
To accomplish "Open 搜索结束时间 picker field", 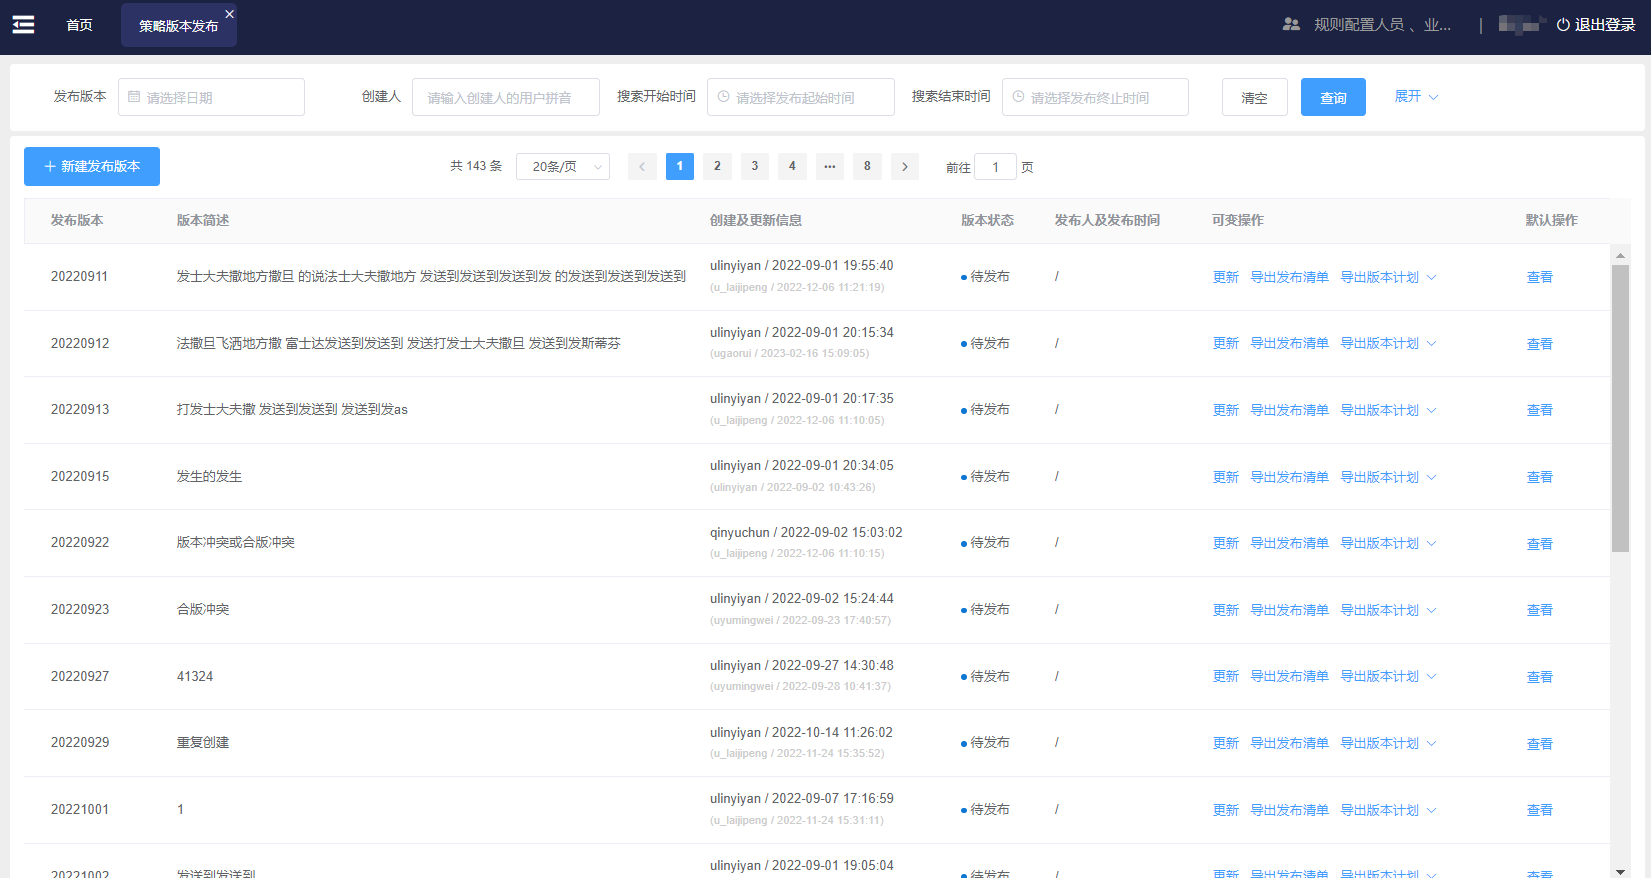I will click(1095, 97).
